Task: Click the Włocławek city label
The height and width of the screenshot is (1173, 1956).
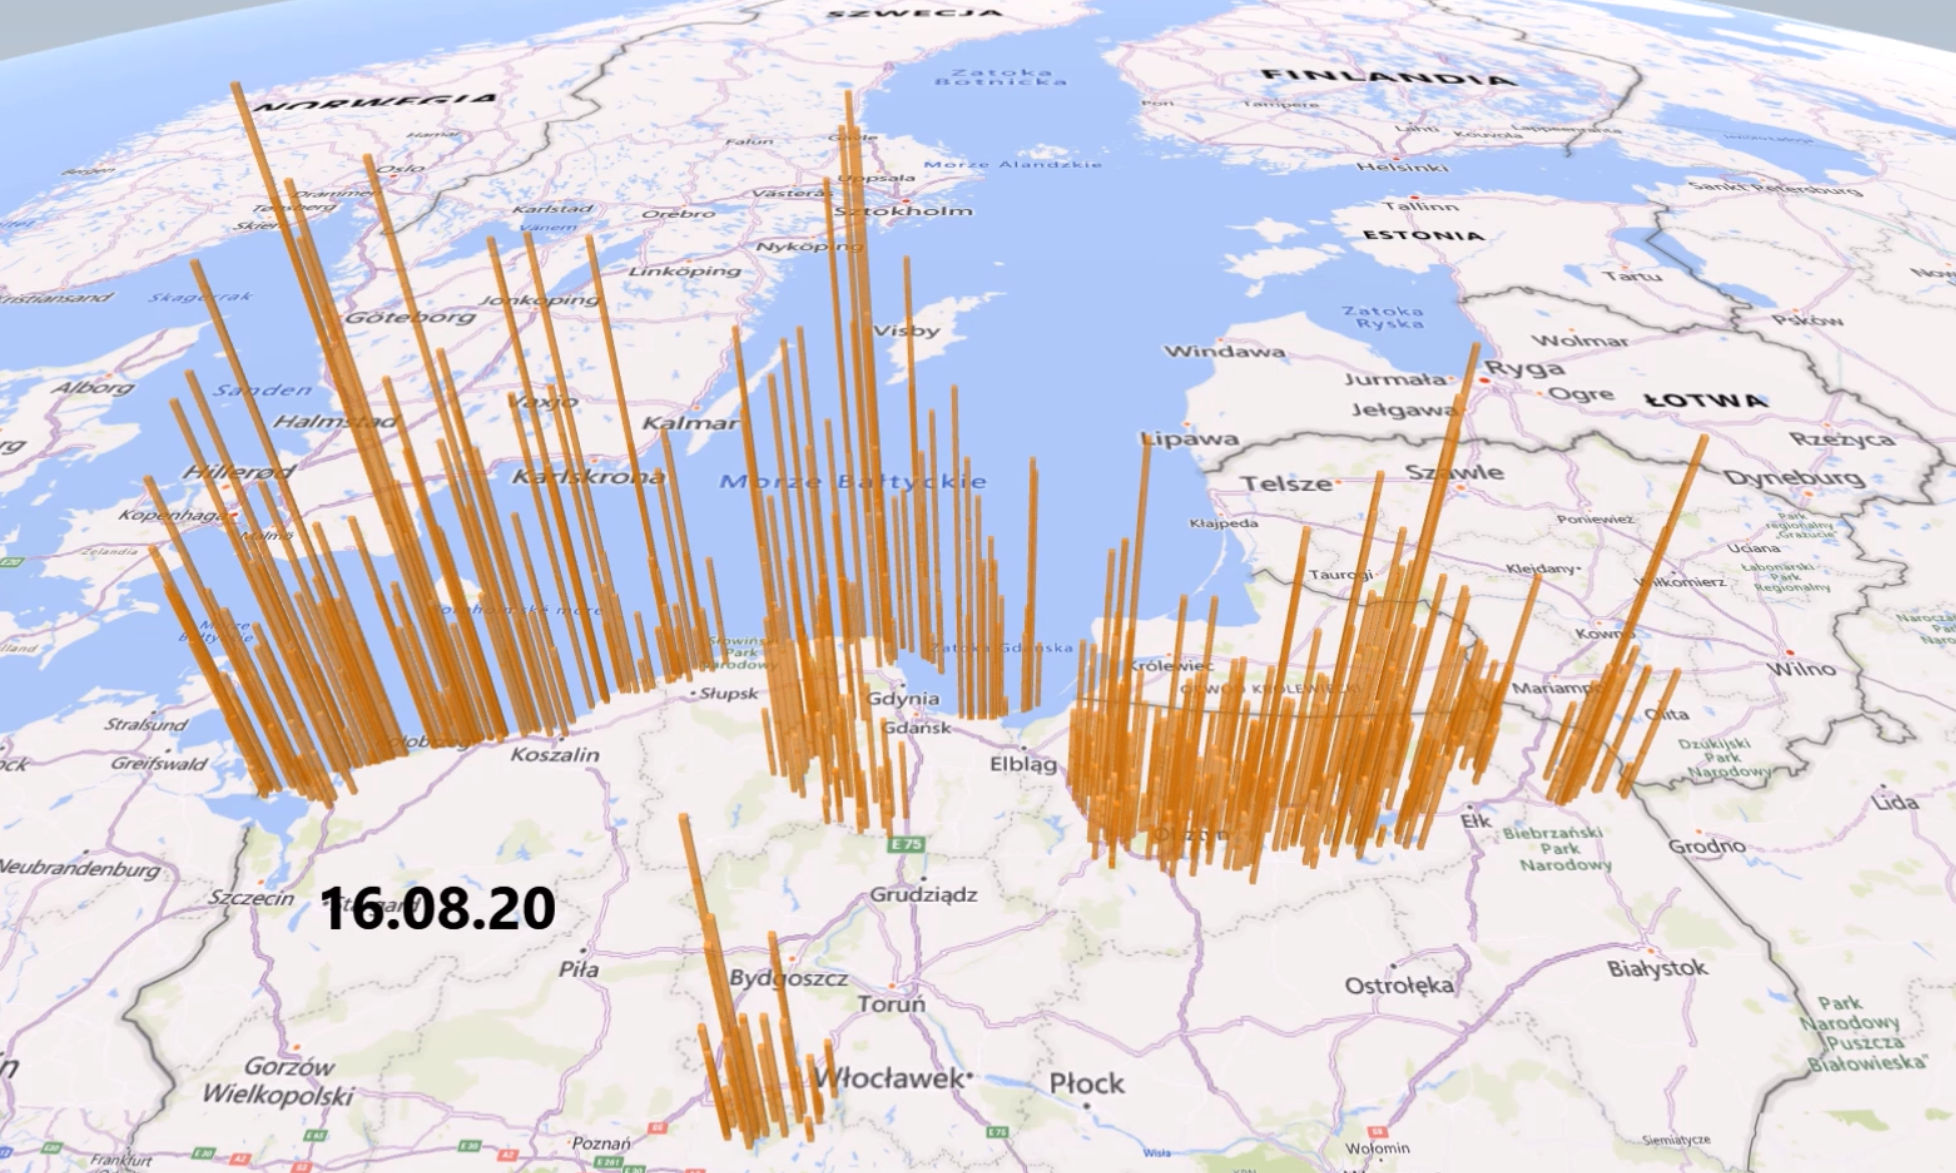Action: (x=888, y=1079)
